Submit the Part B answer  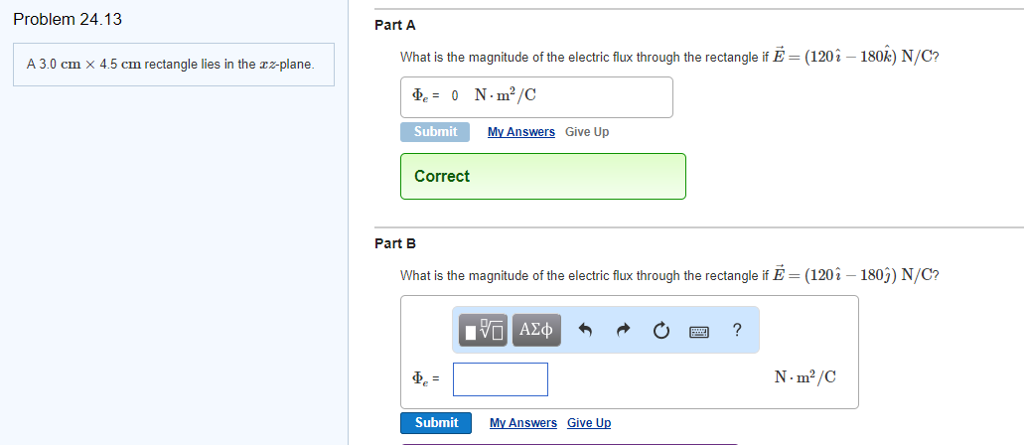coord(436,423)
